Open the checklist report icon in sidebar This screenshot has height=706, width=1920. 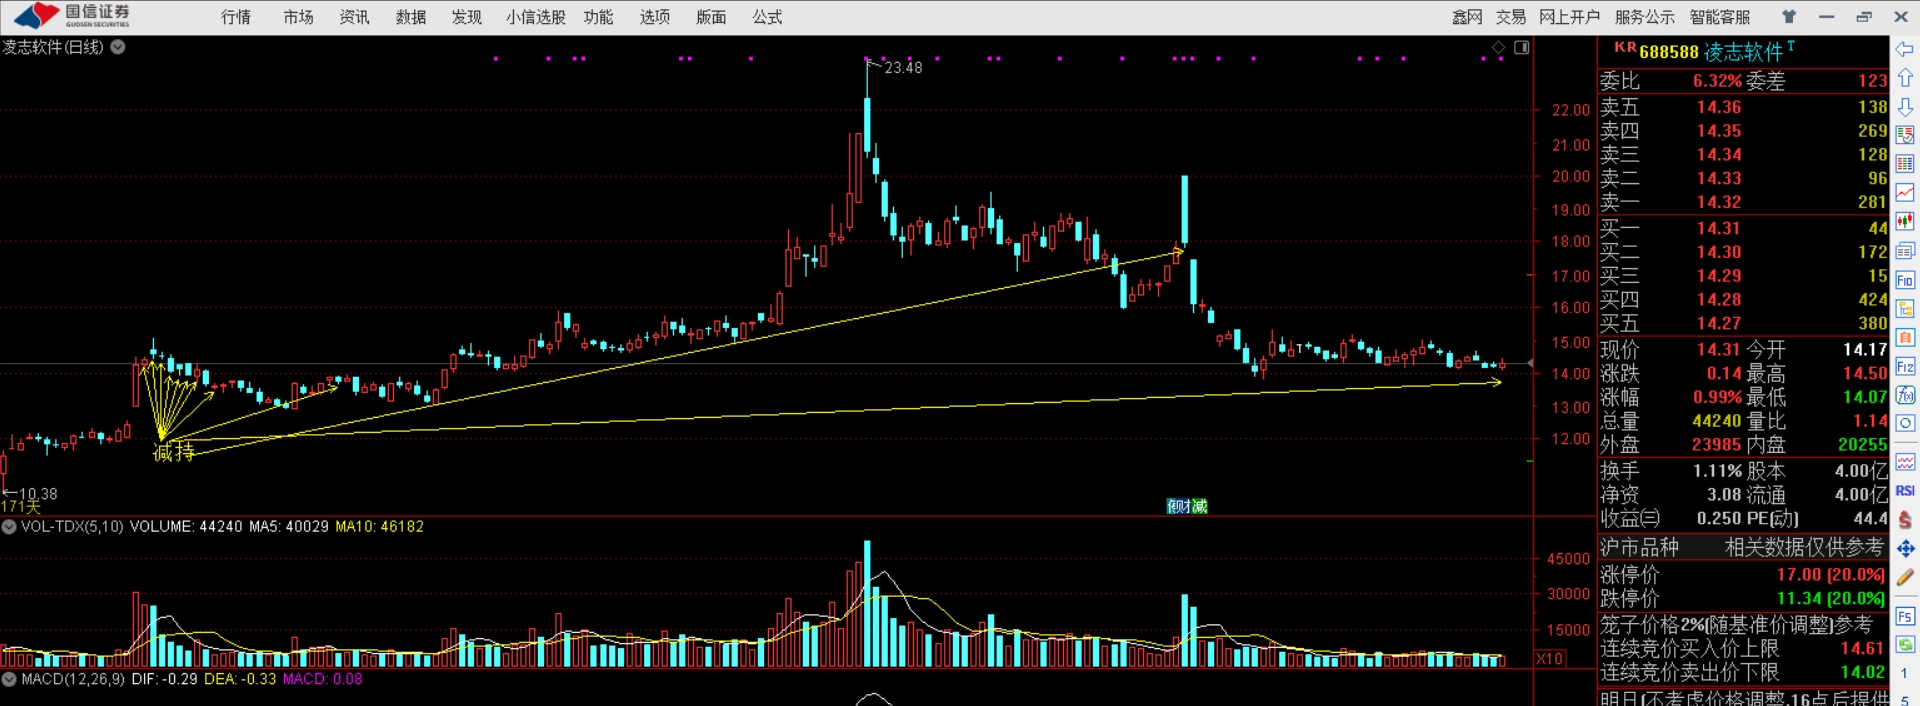coord(1905,135)
